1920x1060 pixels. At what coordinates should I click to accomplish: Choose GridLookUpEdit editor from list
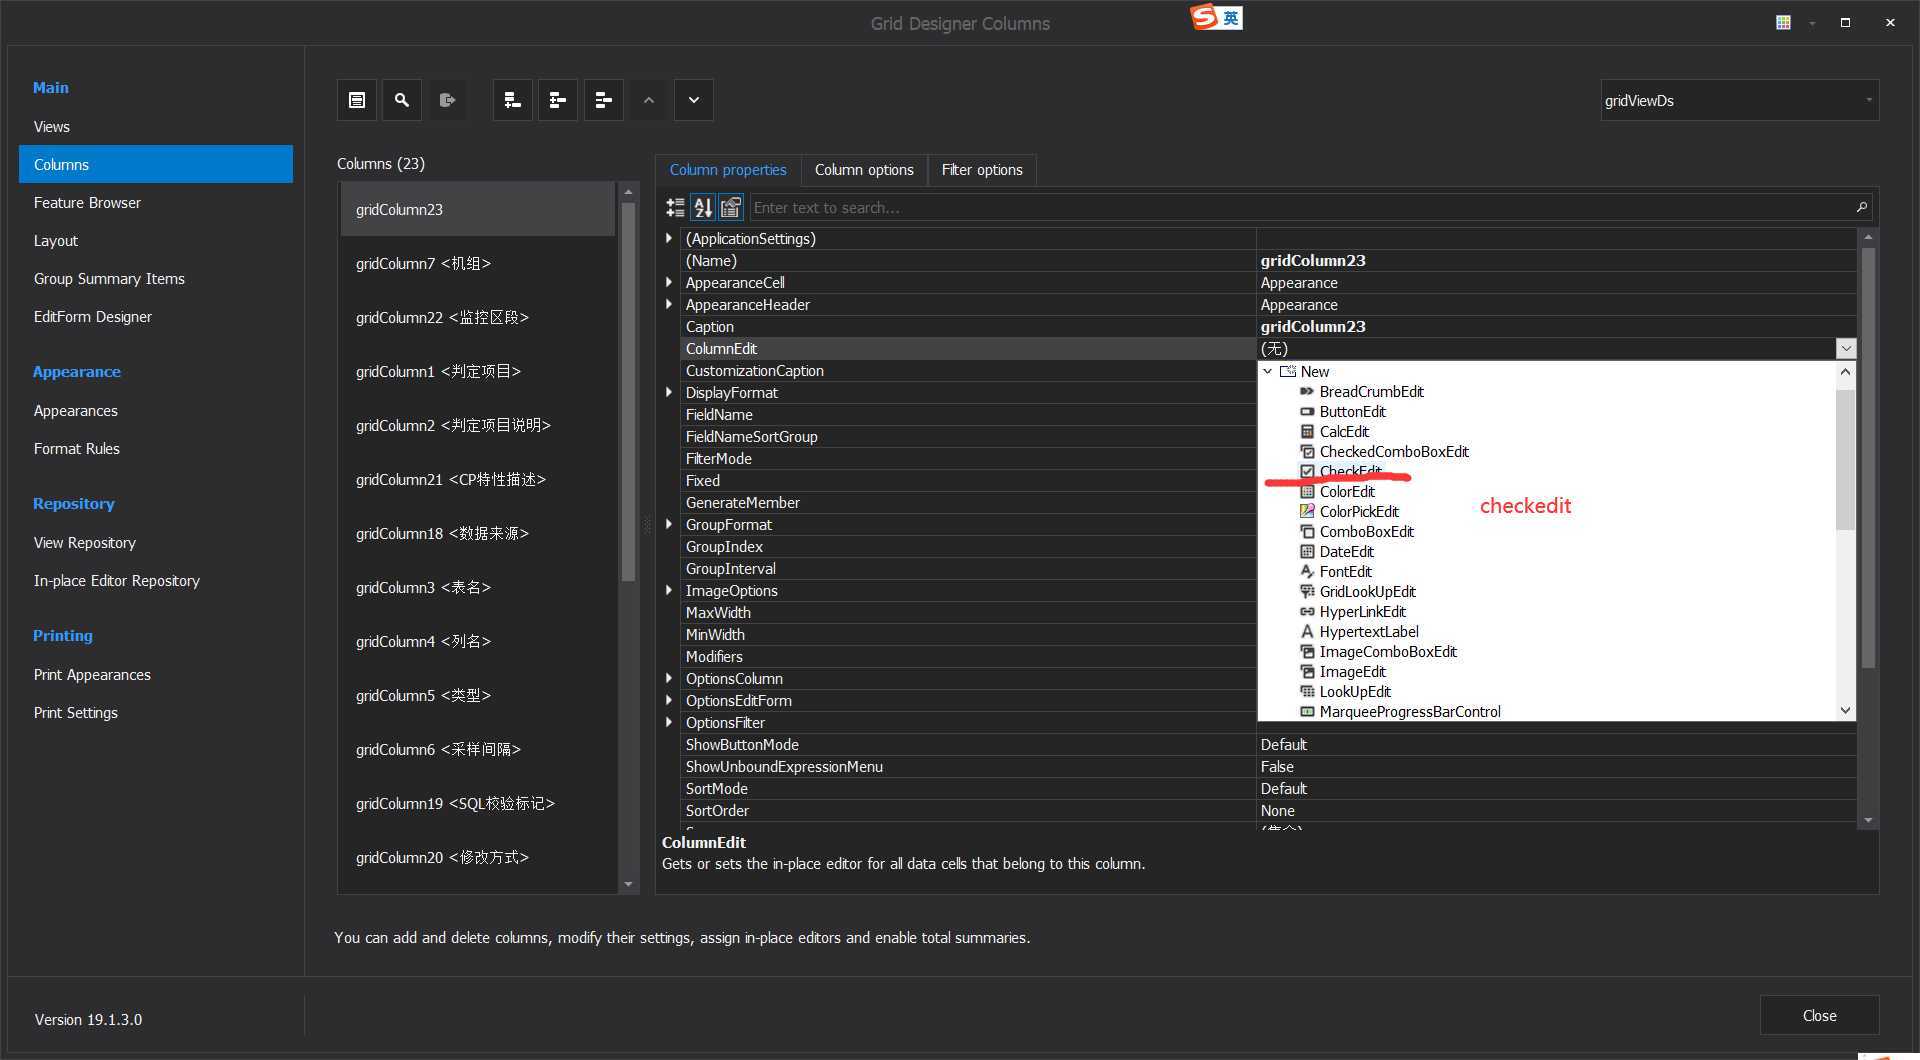(1367, 592)
